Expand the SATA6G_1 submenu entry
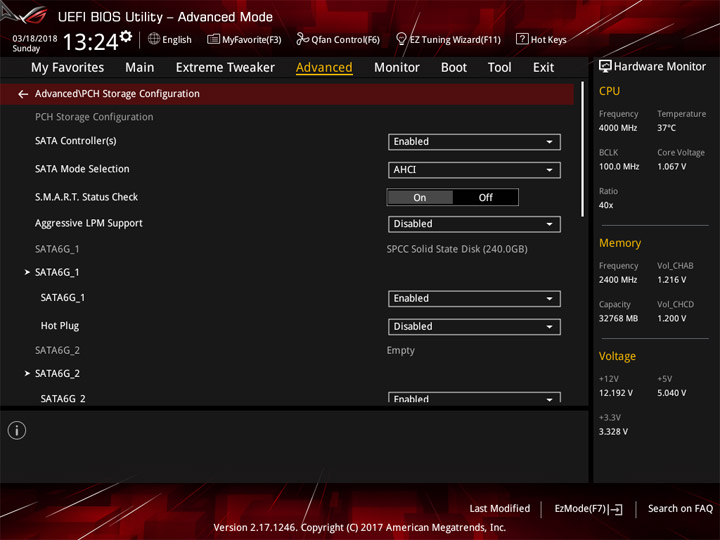The image size is (720, 540). click(57, 272)
